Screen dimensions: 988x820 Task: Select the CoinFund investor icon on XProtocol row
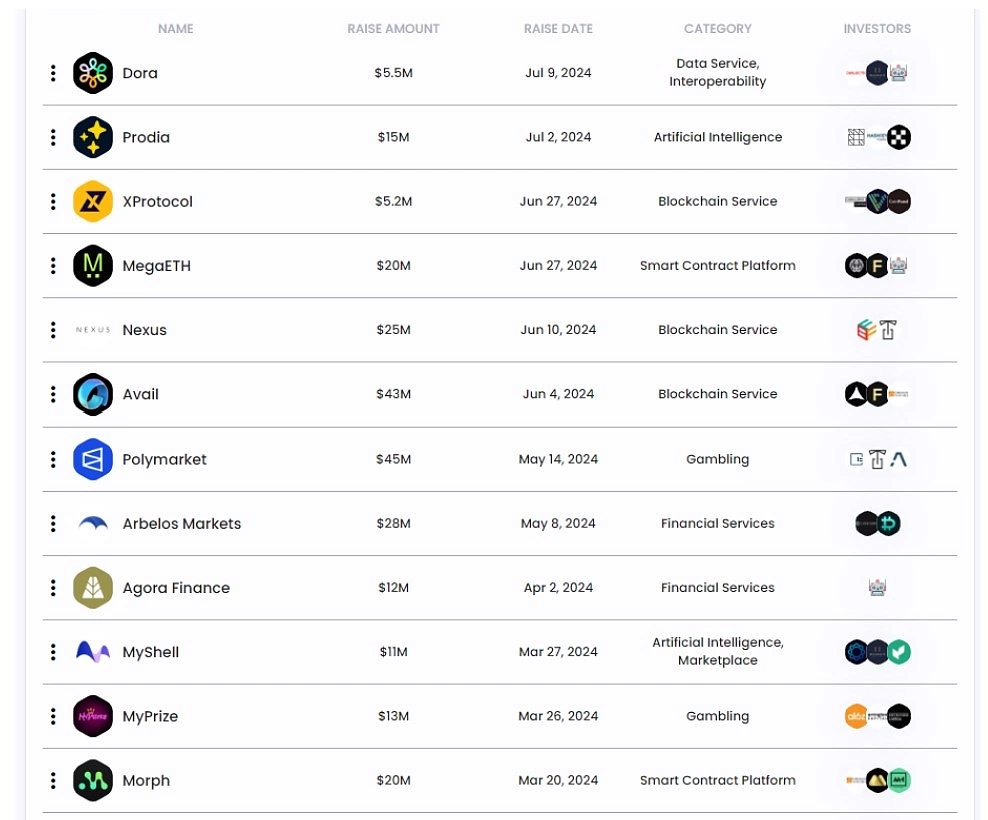[x=898, y=201]
